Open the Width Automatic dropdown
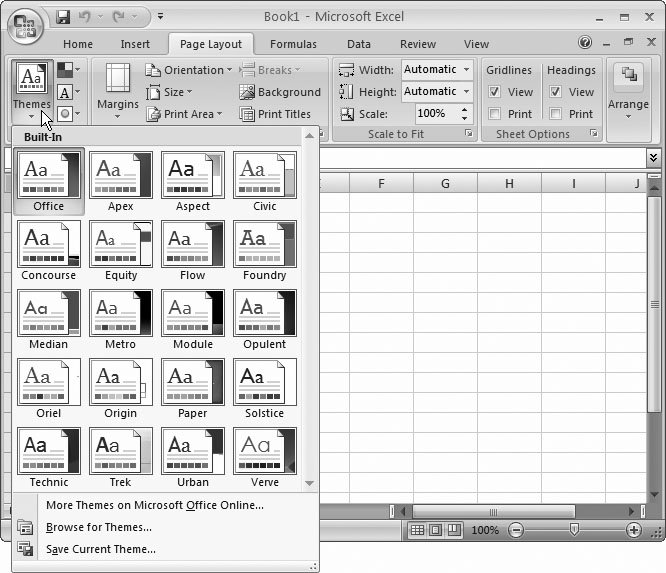666x573 pixels. coord(466,69)
